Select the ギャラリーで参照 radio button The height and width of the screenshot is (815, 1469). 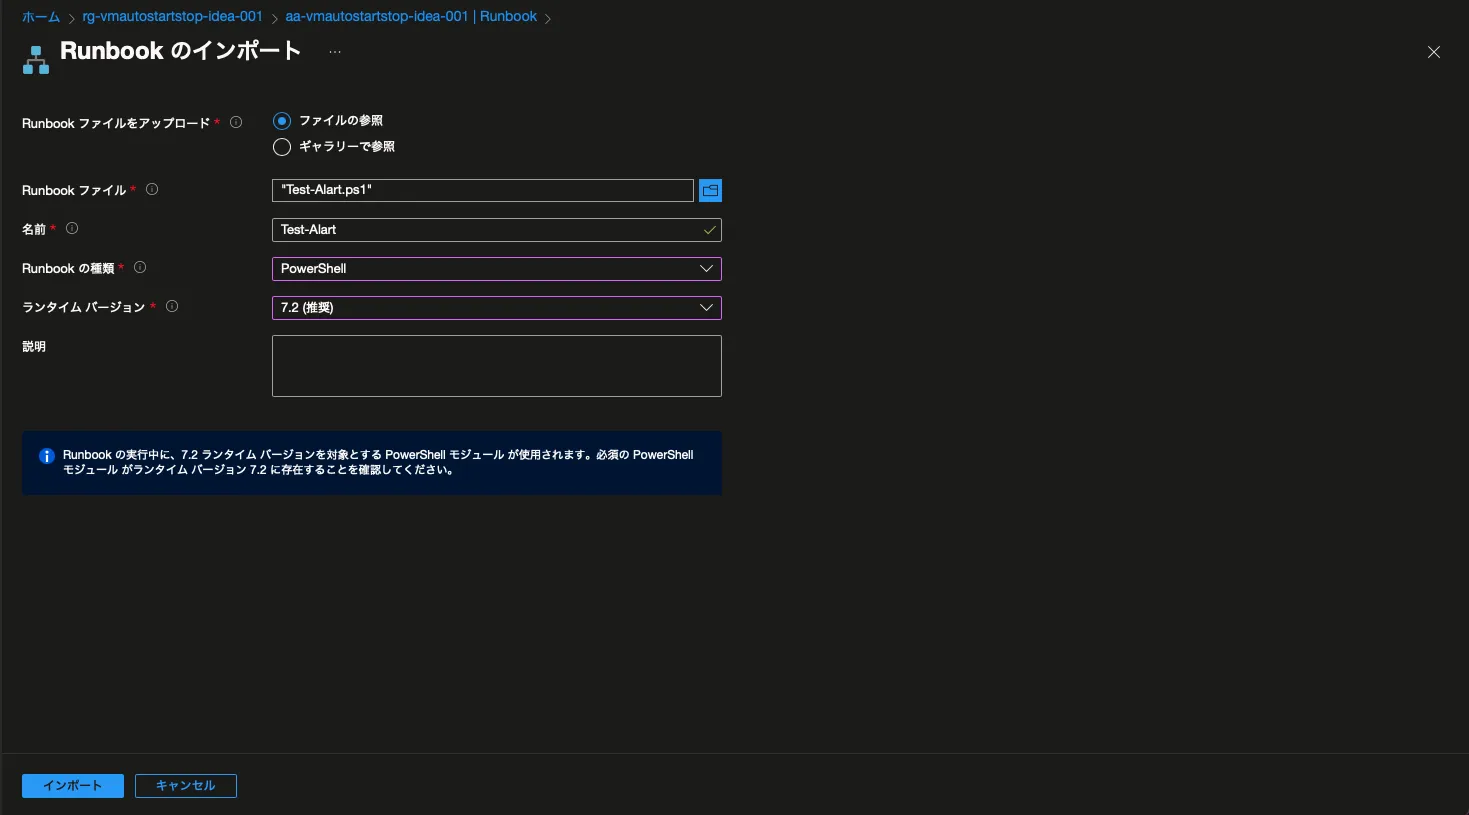tap(282, 147)
